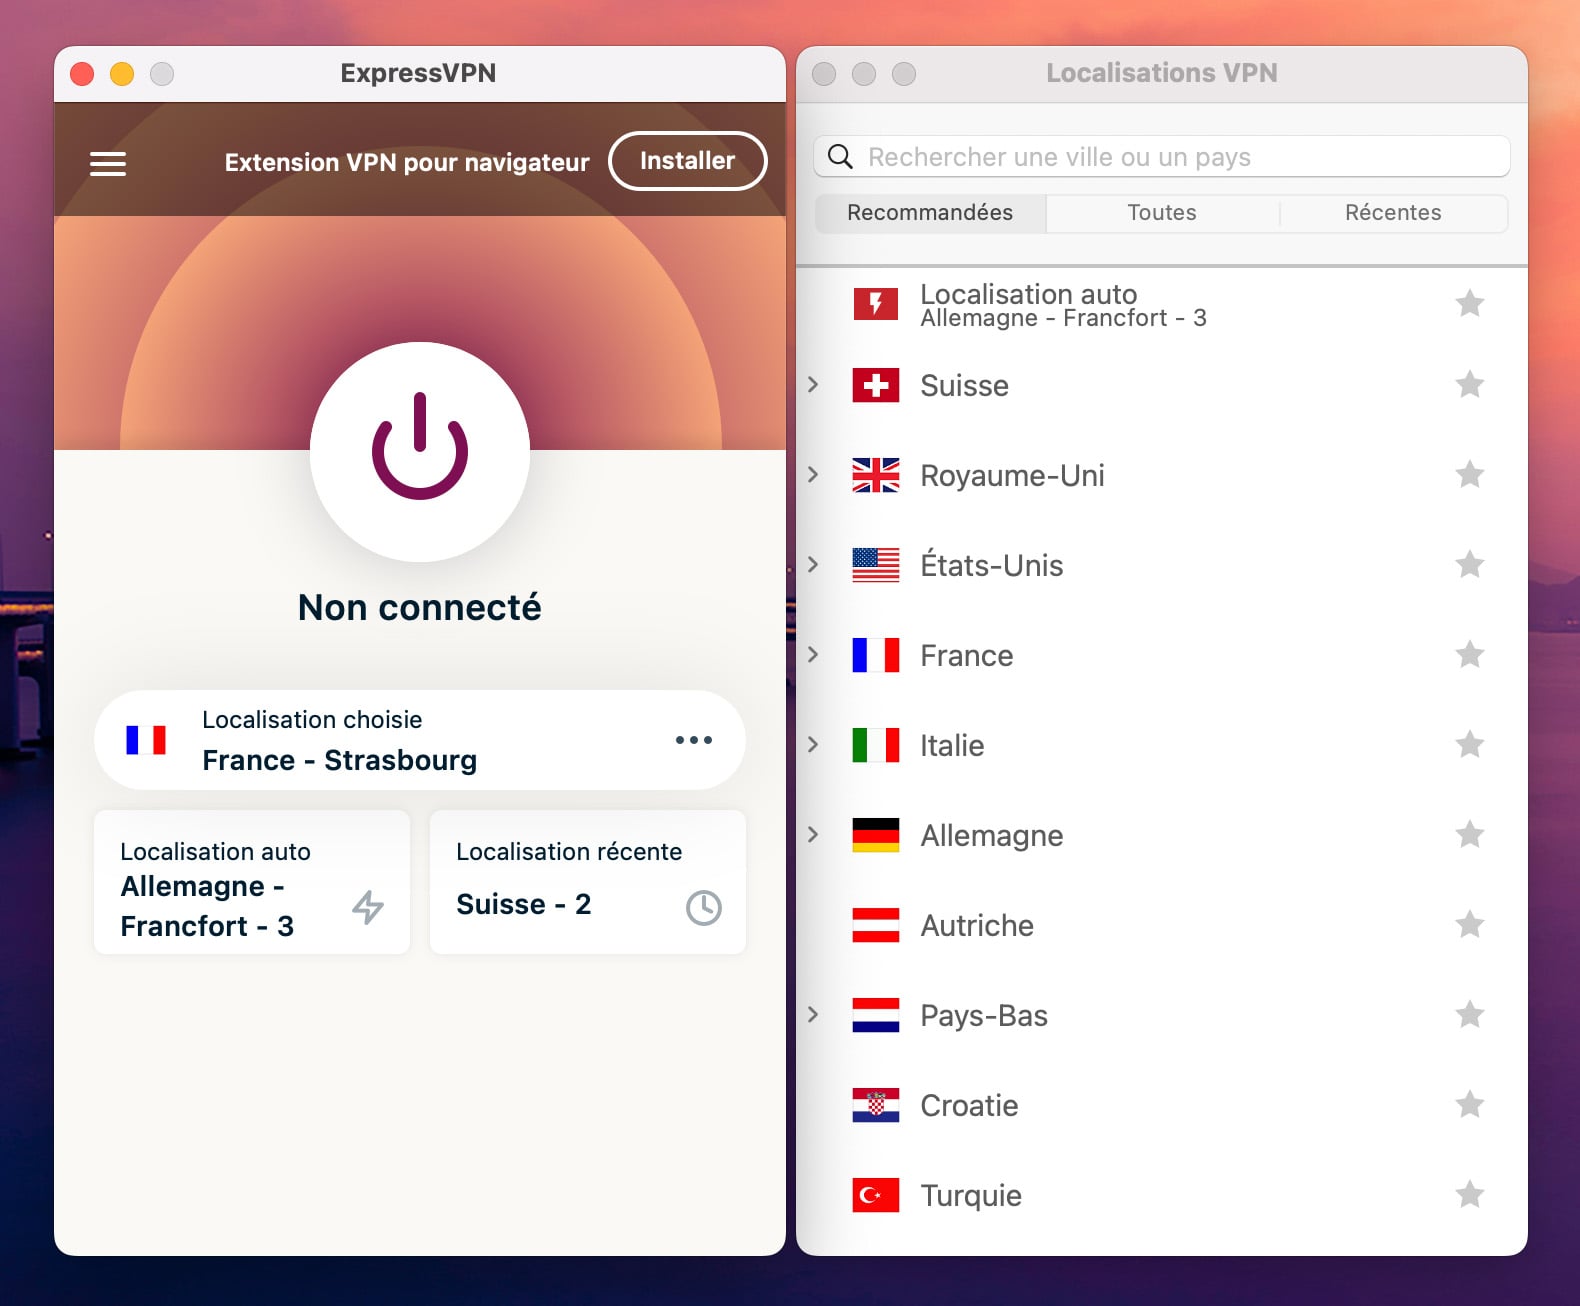Expand the Royaume-Uni locations list
Image resolution: width=1580 pixels, height=1306 pixels.
(813, 475)
